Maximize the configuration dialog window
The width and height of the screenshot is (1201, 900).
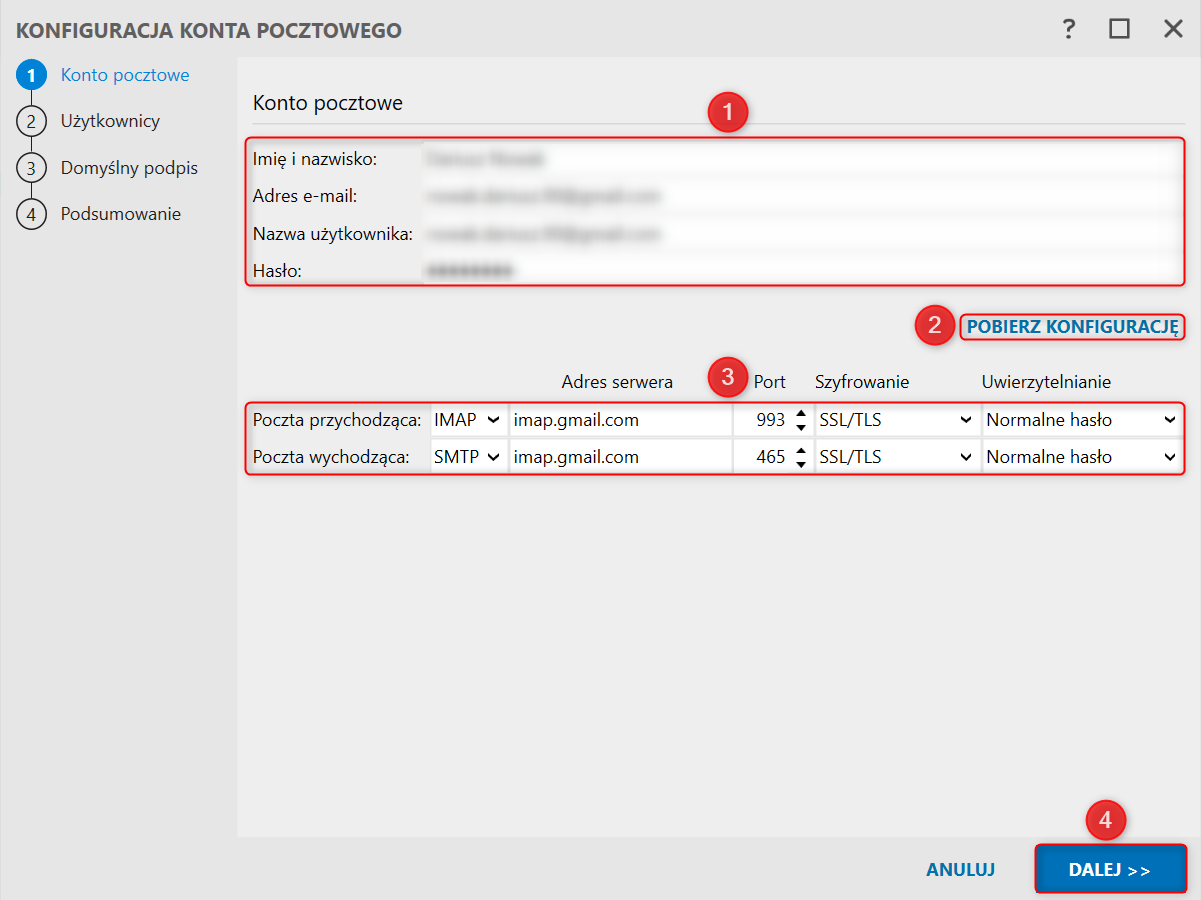tap(1119, 29)
